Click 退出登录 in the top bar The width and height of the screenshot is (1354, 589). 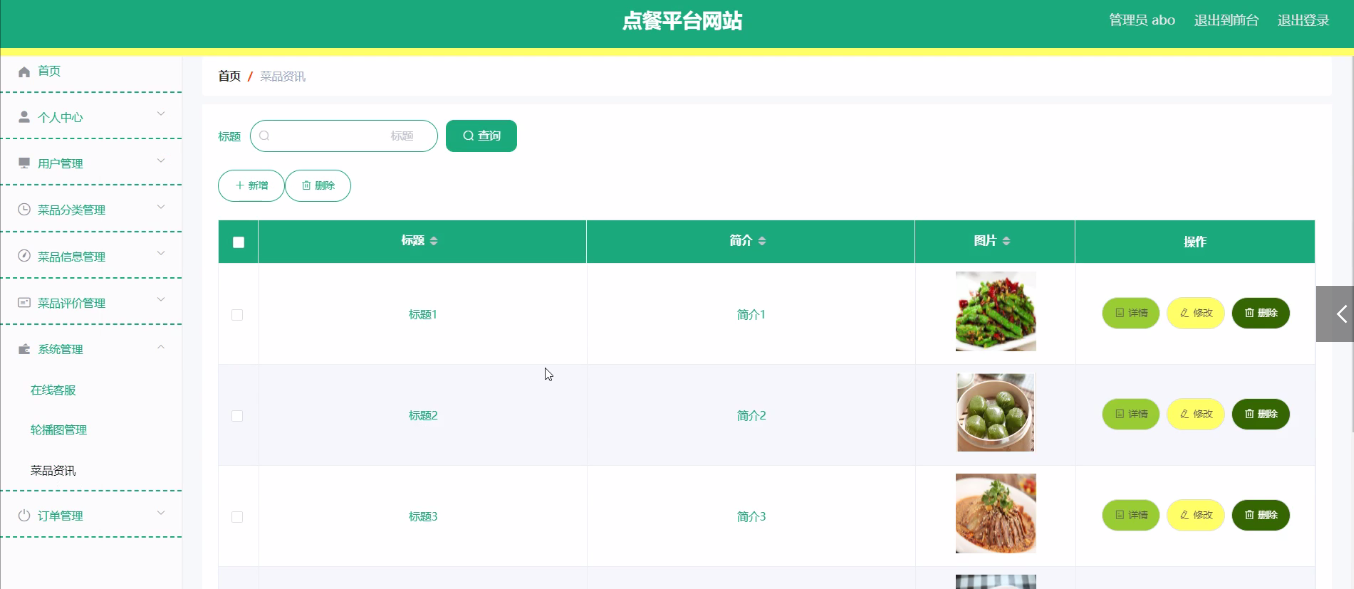pos(1303,21)
